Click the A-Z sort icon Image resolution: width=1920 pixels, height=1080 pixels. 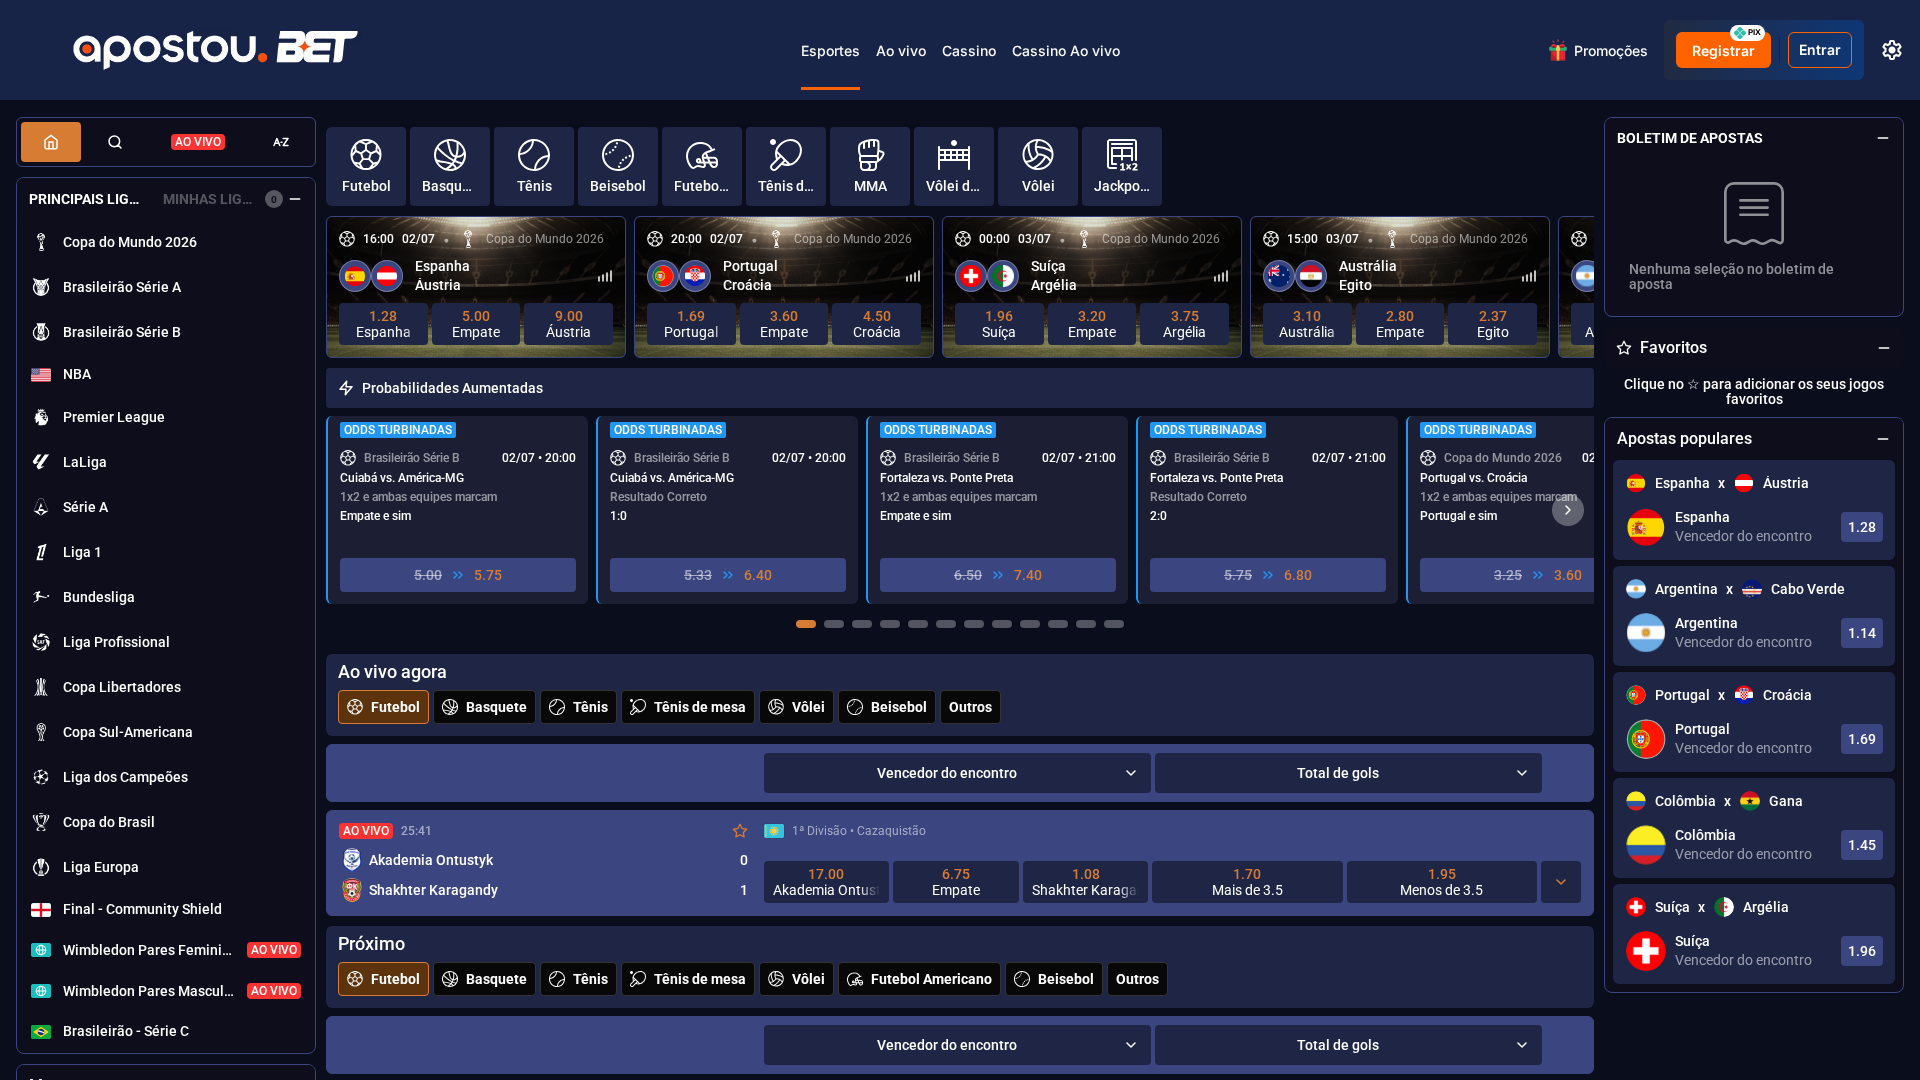[x=281, y=142]
